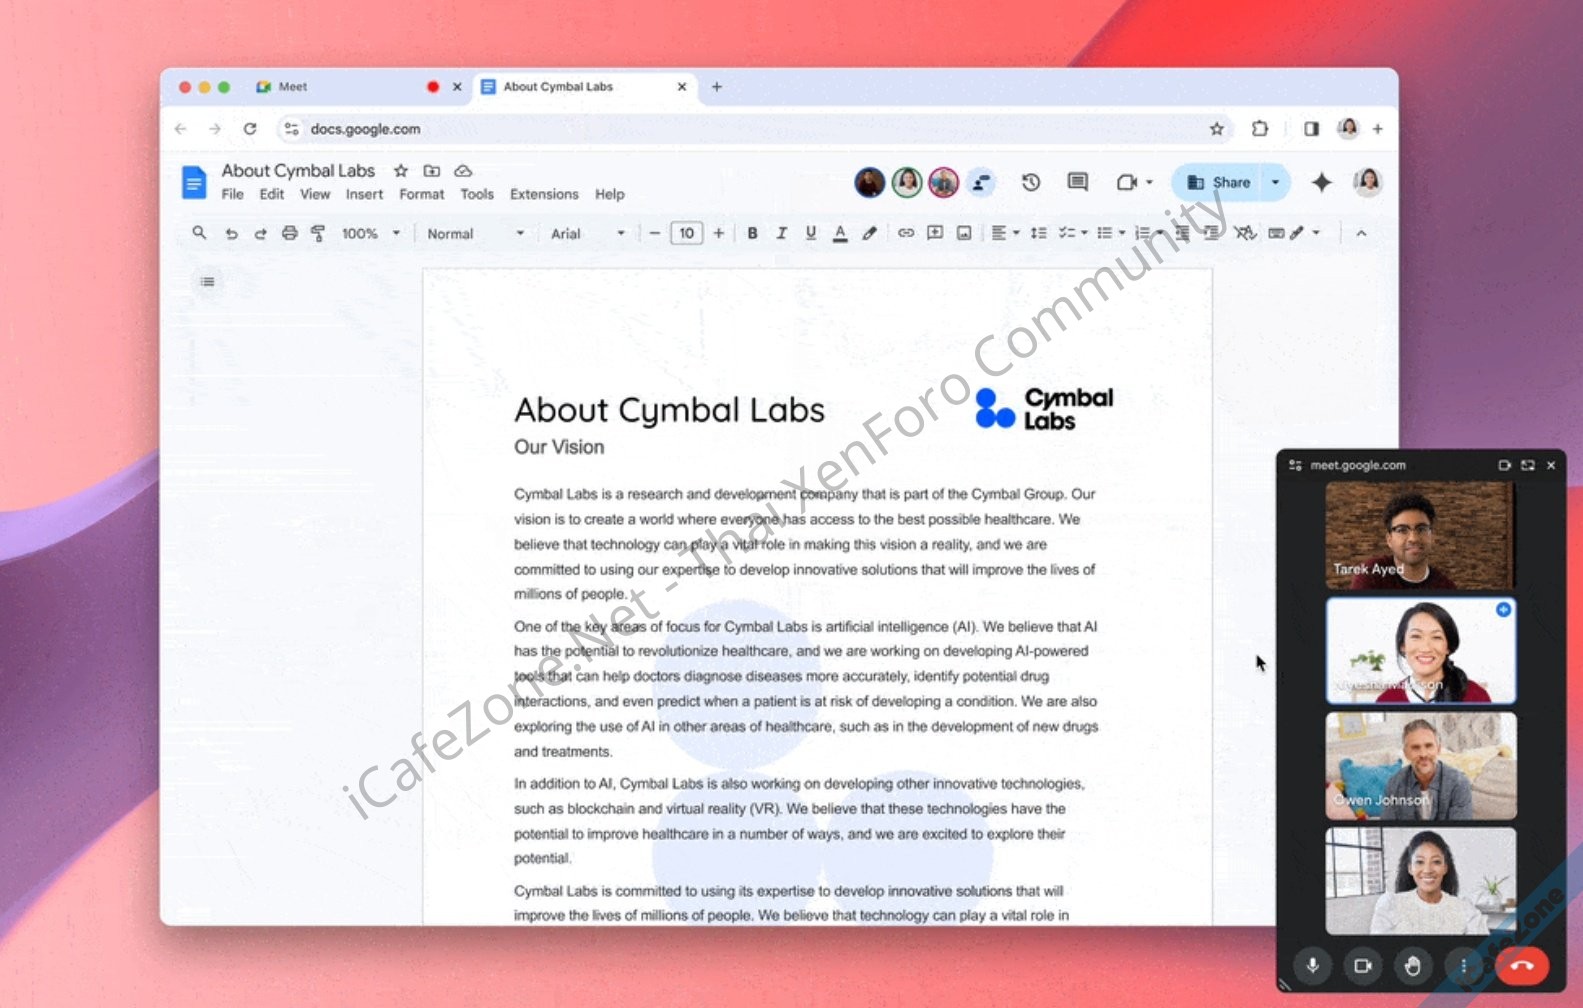Click the Share button
This screenshot has width=1583, height=1008.
[1220, 182]
